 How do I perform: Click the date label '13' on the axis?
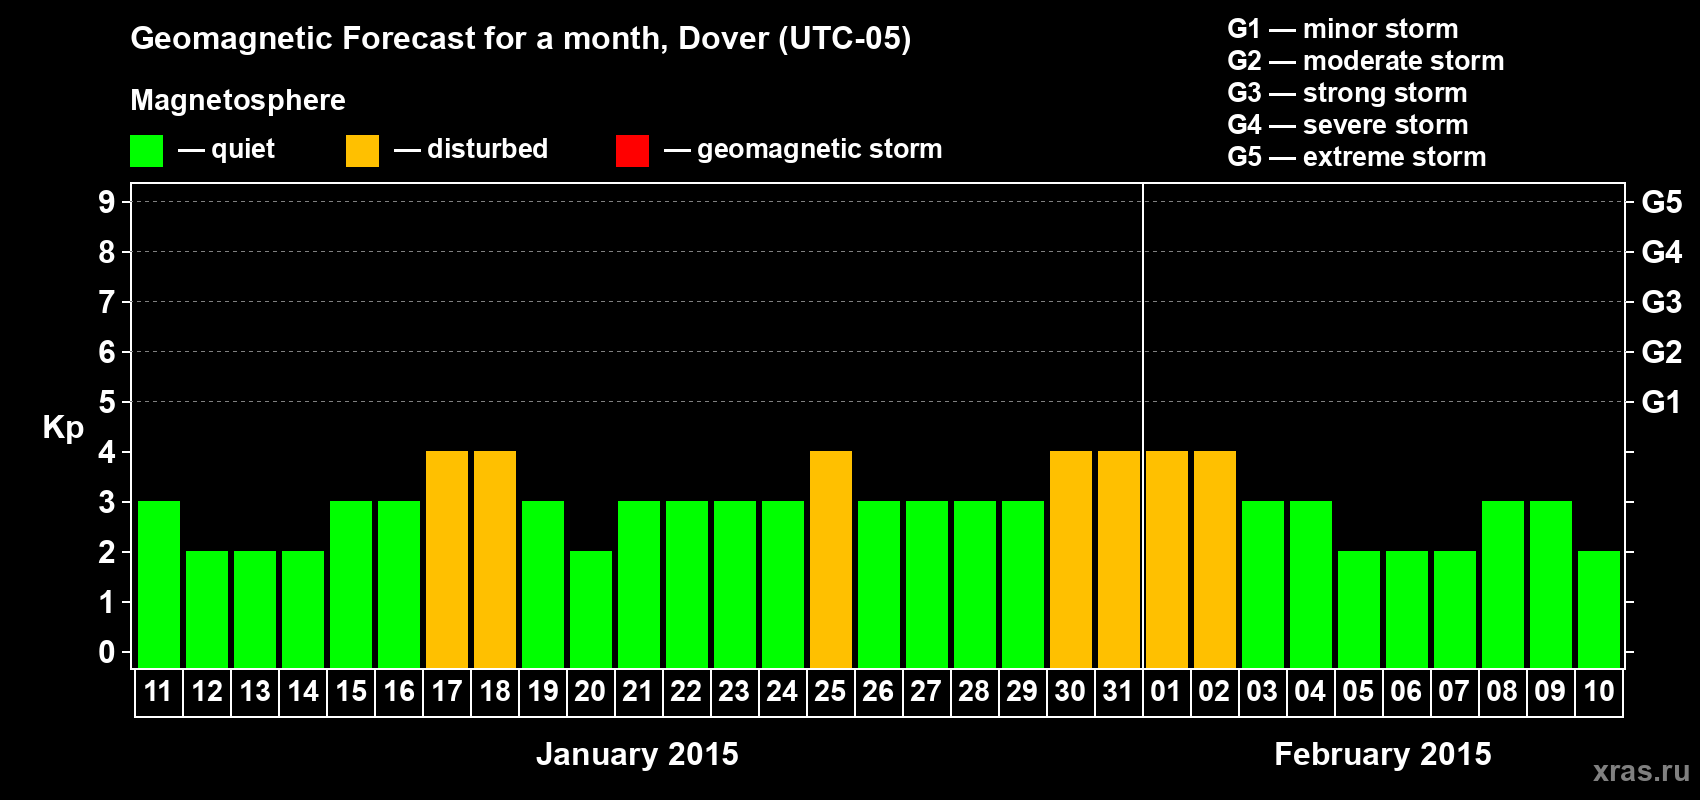(x=255, y=691)
